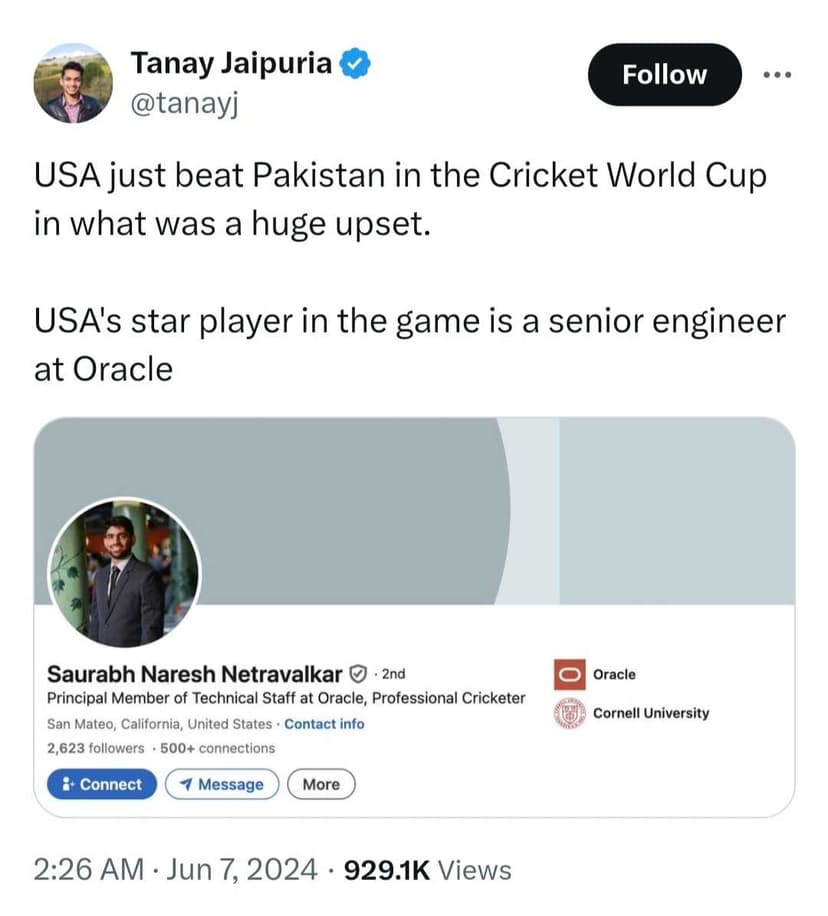Click the person-add icon on the Connect button
The width and height of the screenshot is (828, 916).
click(x=67, y=784)
